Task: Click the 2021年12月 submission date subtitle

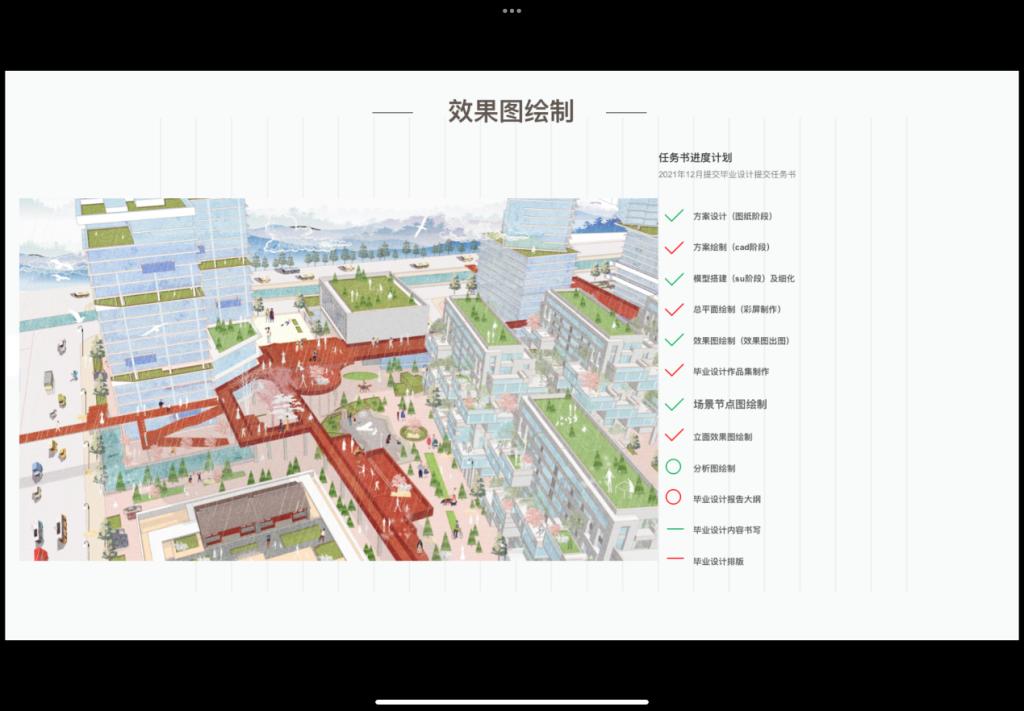Action: click(x=727, y=175)
